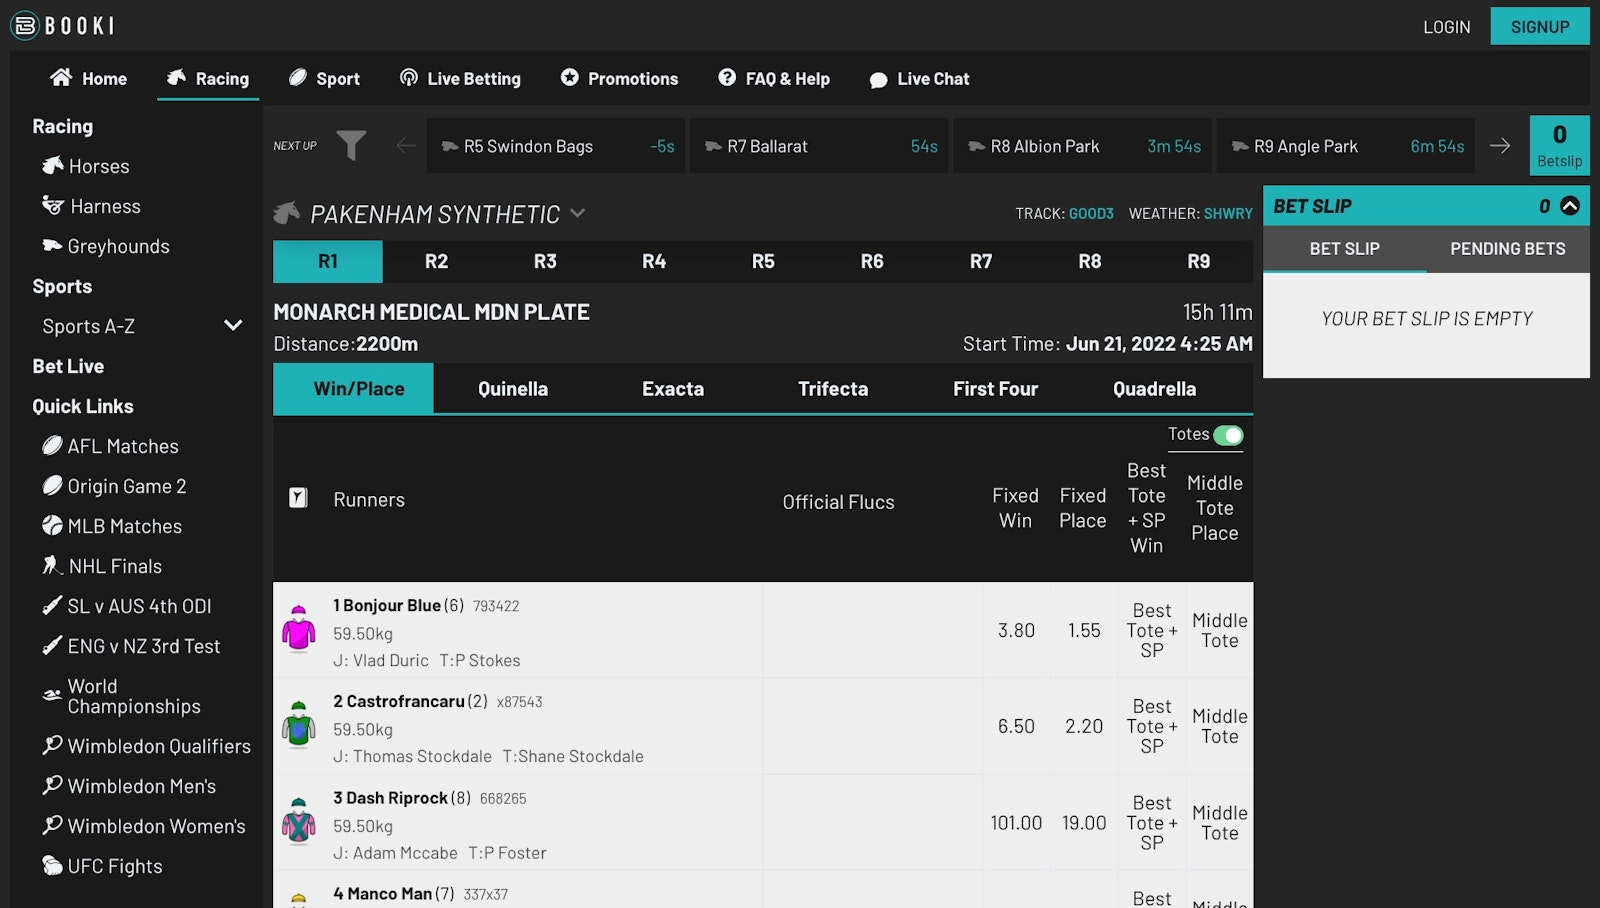The height and width of the screenshot is (908, 1600).
Task: Click the NHL Finals hockey stick icon
Action: tap(53, 566)
